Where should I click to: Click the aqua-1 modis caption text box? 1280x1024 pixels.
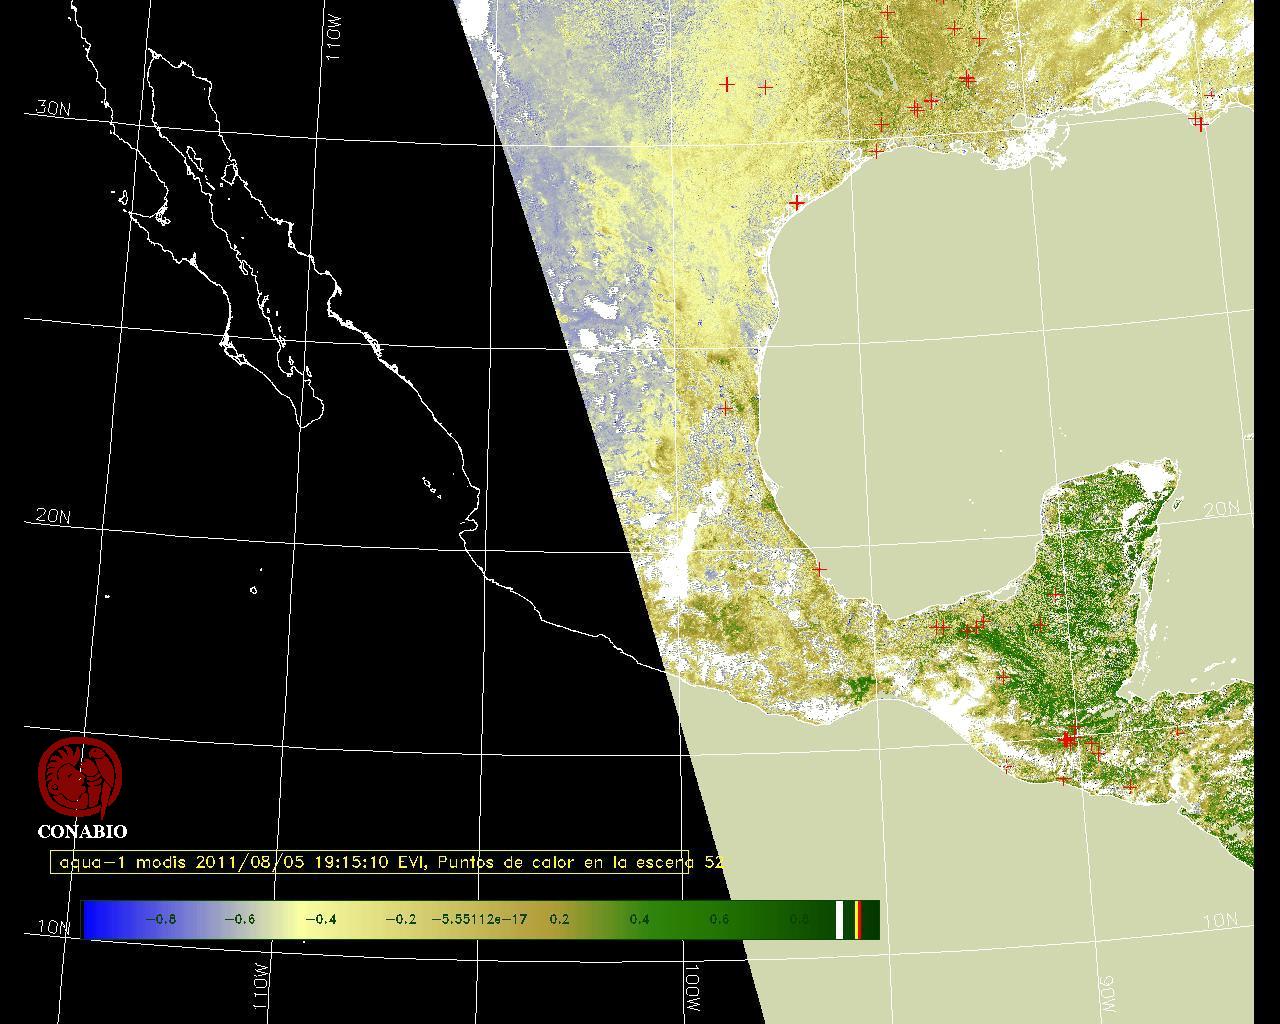pos(370,862)
